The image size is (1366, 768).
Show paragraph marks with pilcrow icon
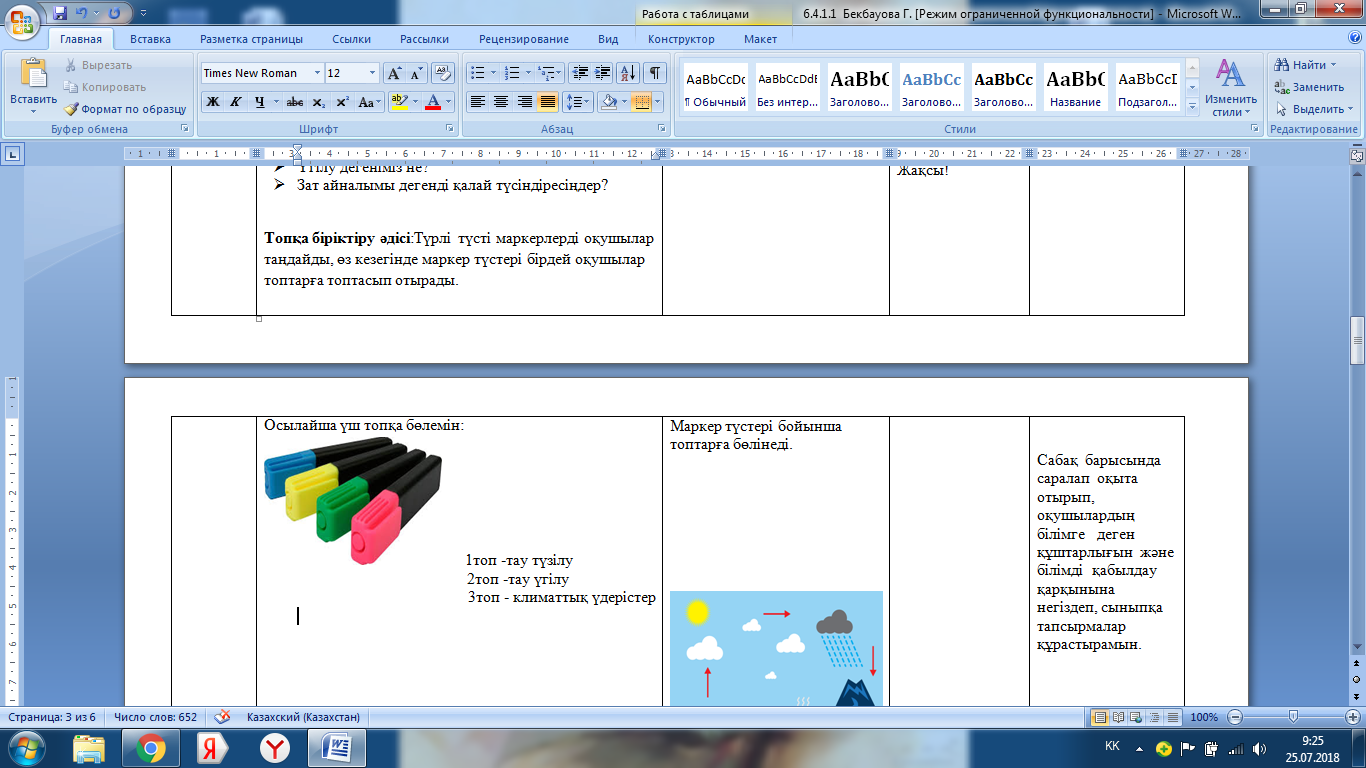pos(655,73)
